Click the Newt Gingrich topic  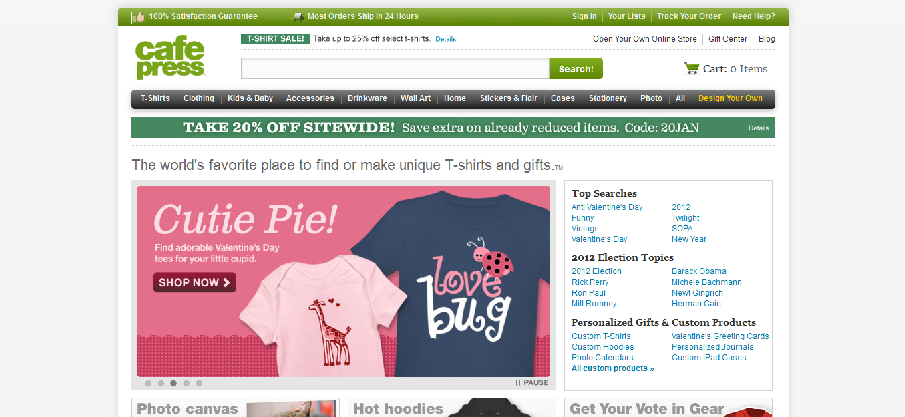pyautogui.click(x=697, y=293)
